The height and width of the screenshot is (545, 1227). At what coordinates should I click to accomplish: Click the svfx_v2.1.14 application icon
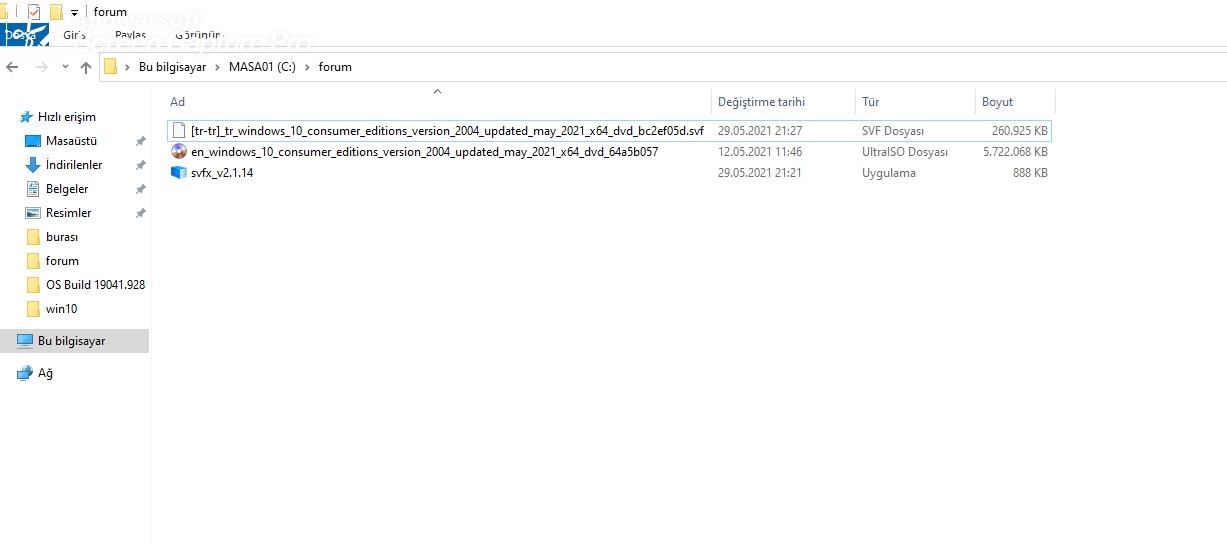pyautogui.click(x=179, y=173)
